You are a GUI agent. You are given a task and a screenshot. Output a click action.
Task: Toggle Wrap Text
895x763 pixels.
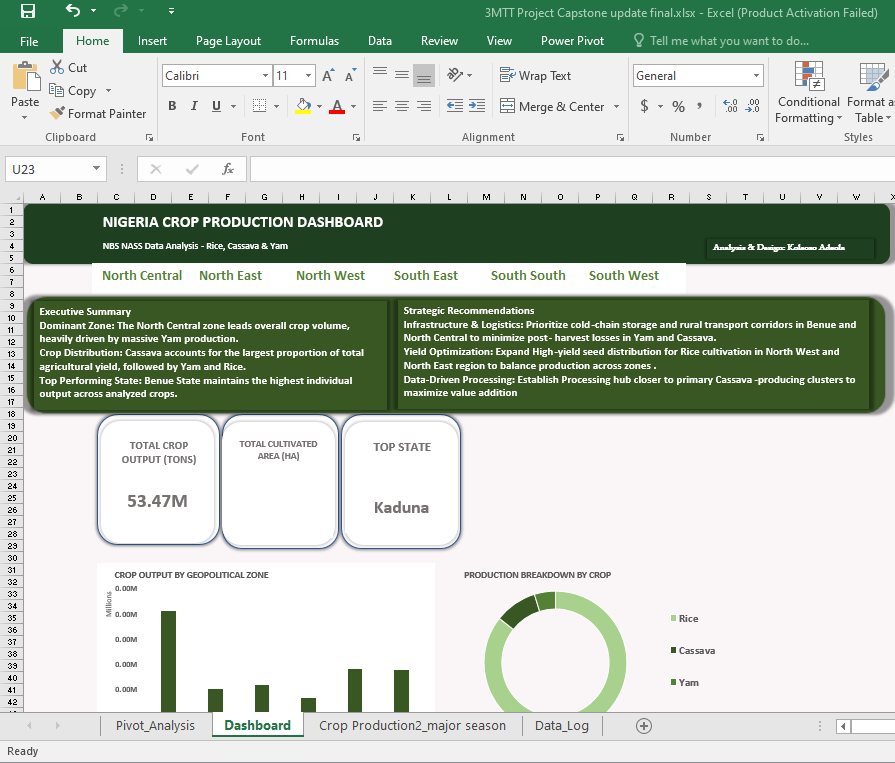tap(535, 75)
